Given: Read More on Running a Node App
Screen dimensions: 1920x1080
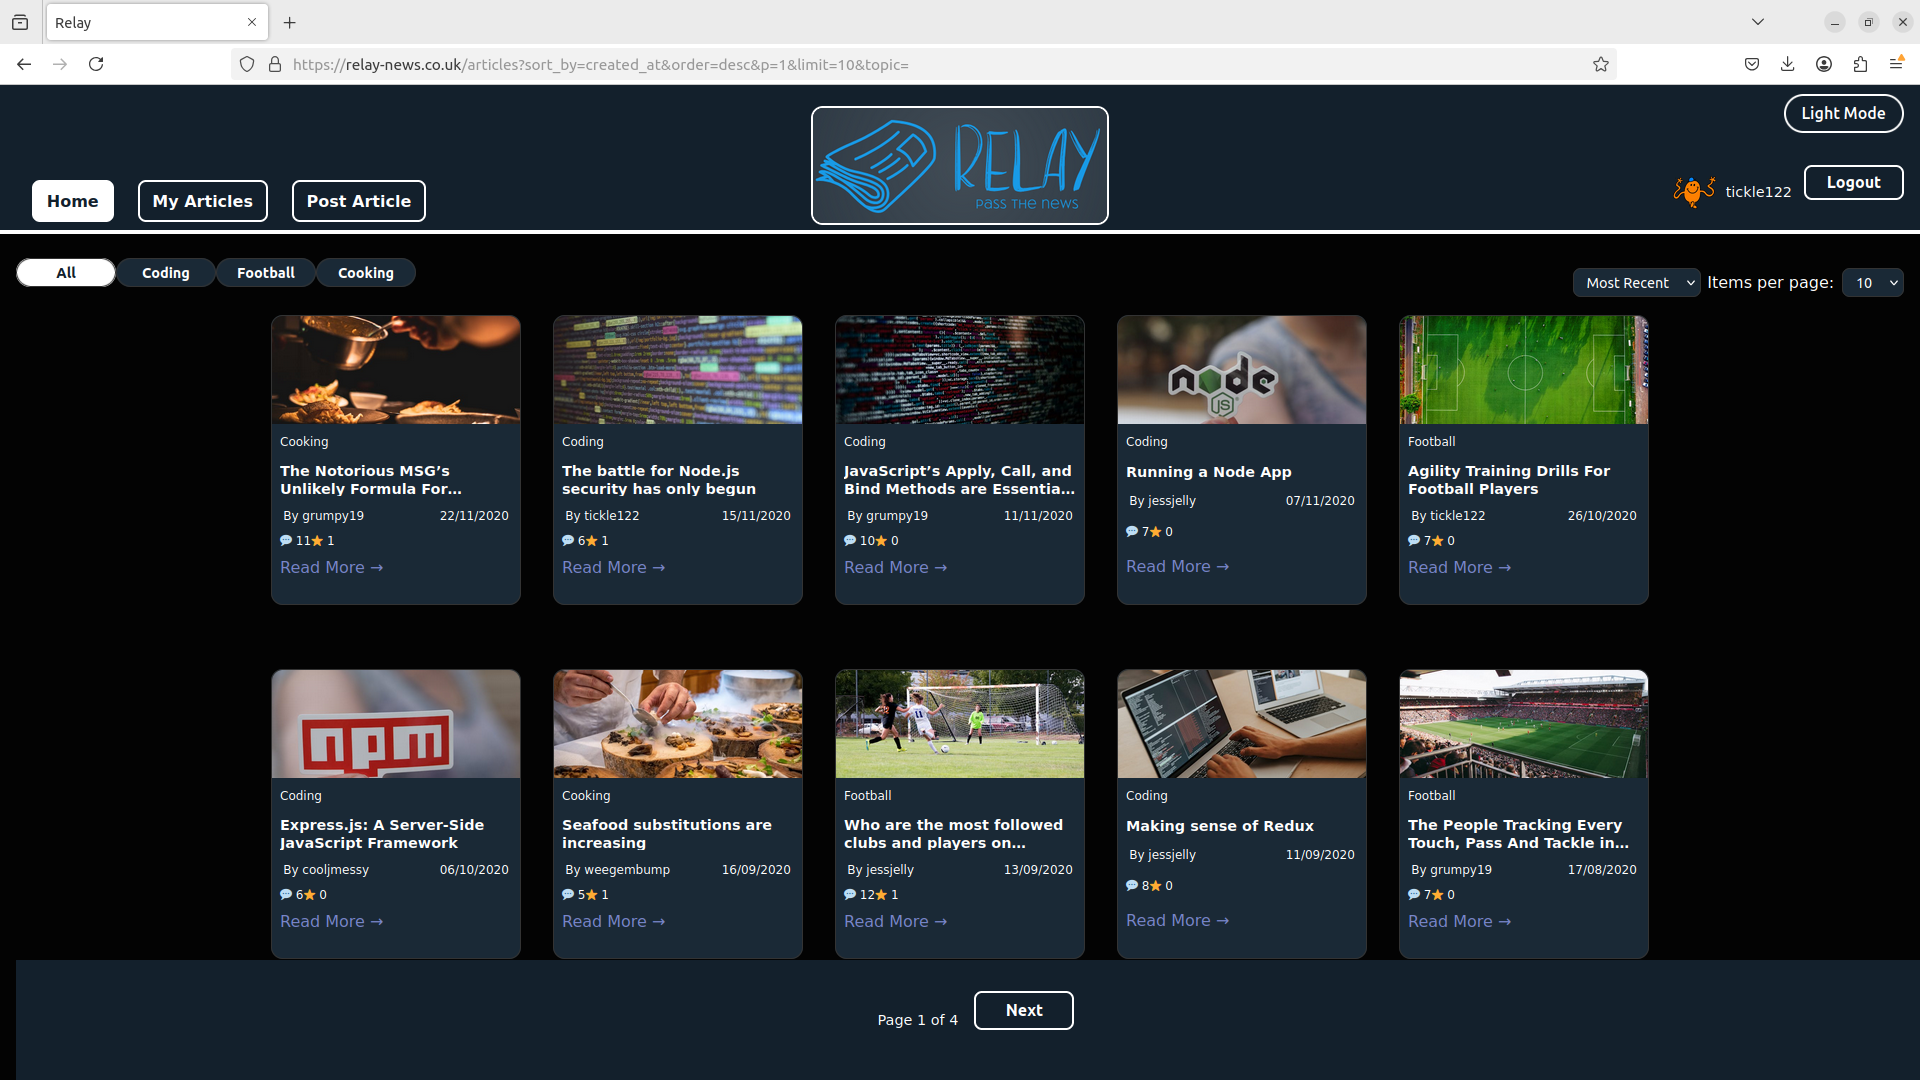Looking at the screenshot, I should click(1177, 566).
